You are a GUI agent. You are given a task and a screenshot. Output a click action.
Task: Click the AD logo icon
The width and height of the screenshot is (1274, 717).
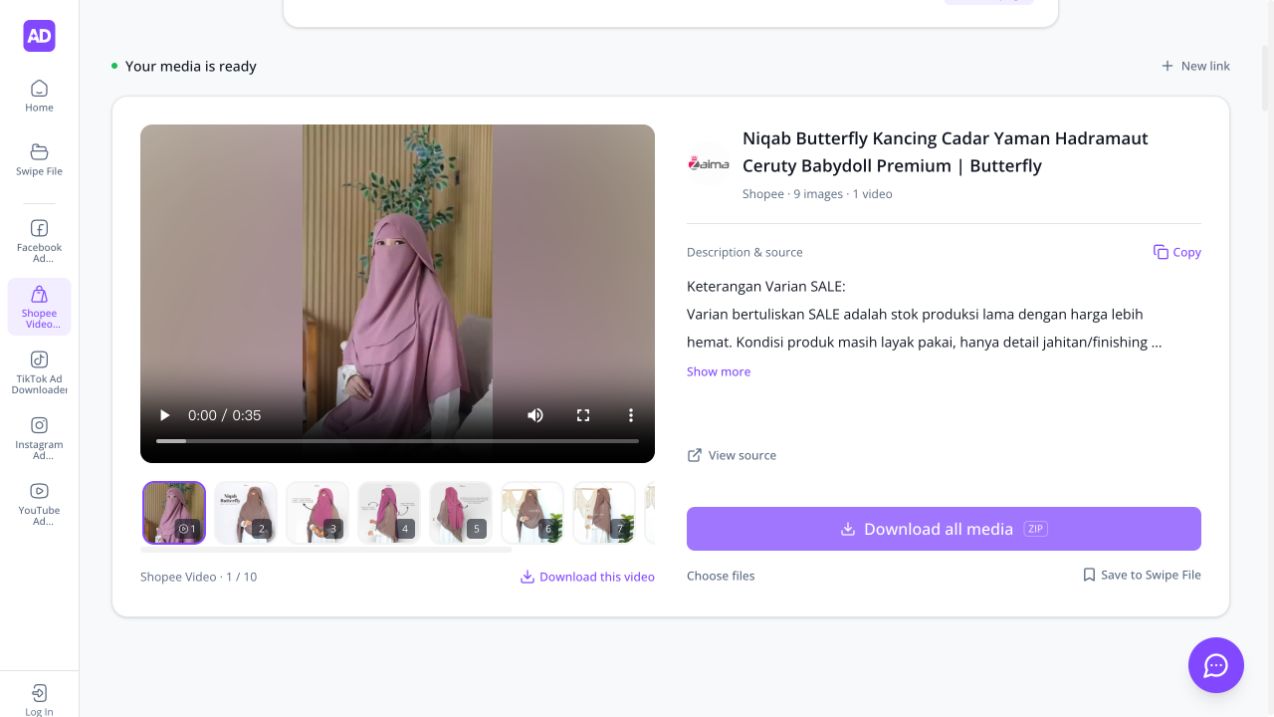39,36
